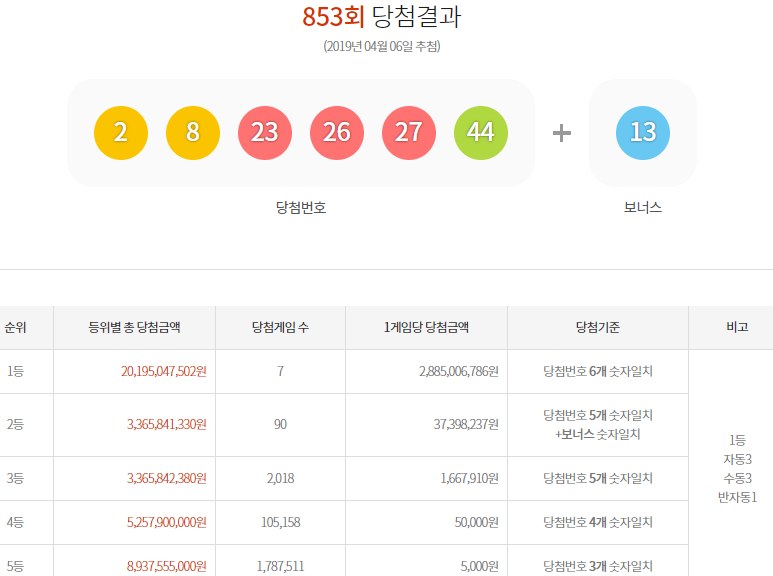The width and height of the screenshot is (773, 576).
Task: Click the red ball numbered 23
Action: (265, 133)
